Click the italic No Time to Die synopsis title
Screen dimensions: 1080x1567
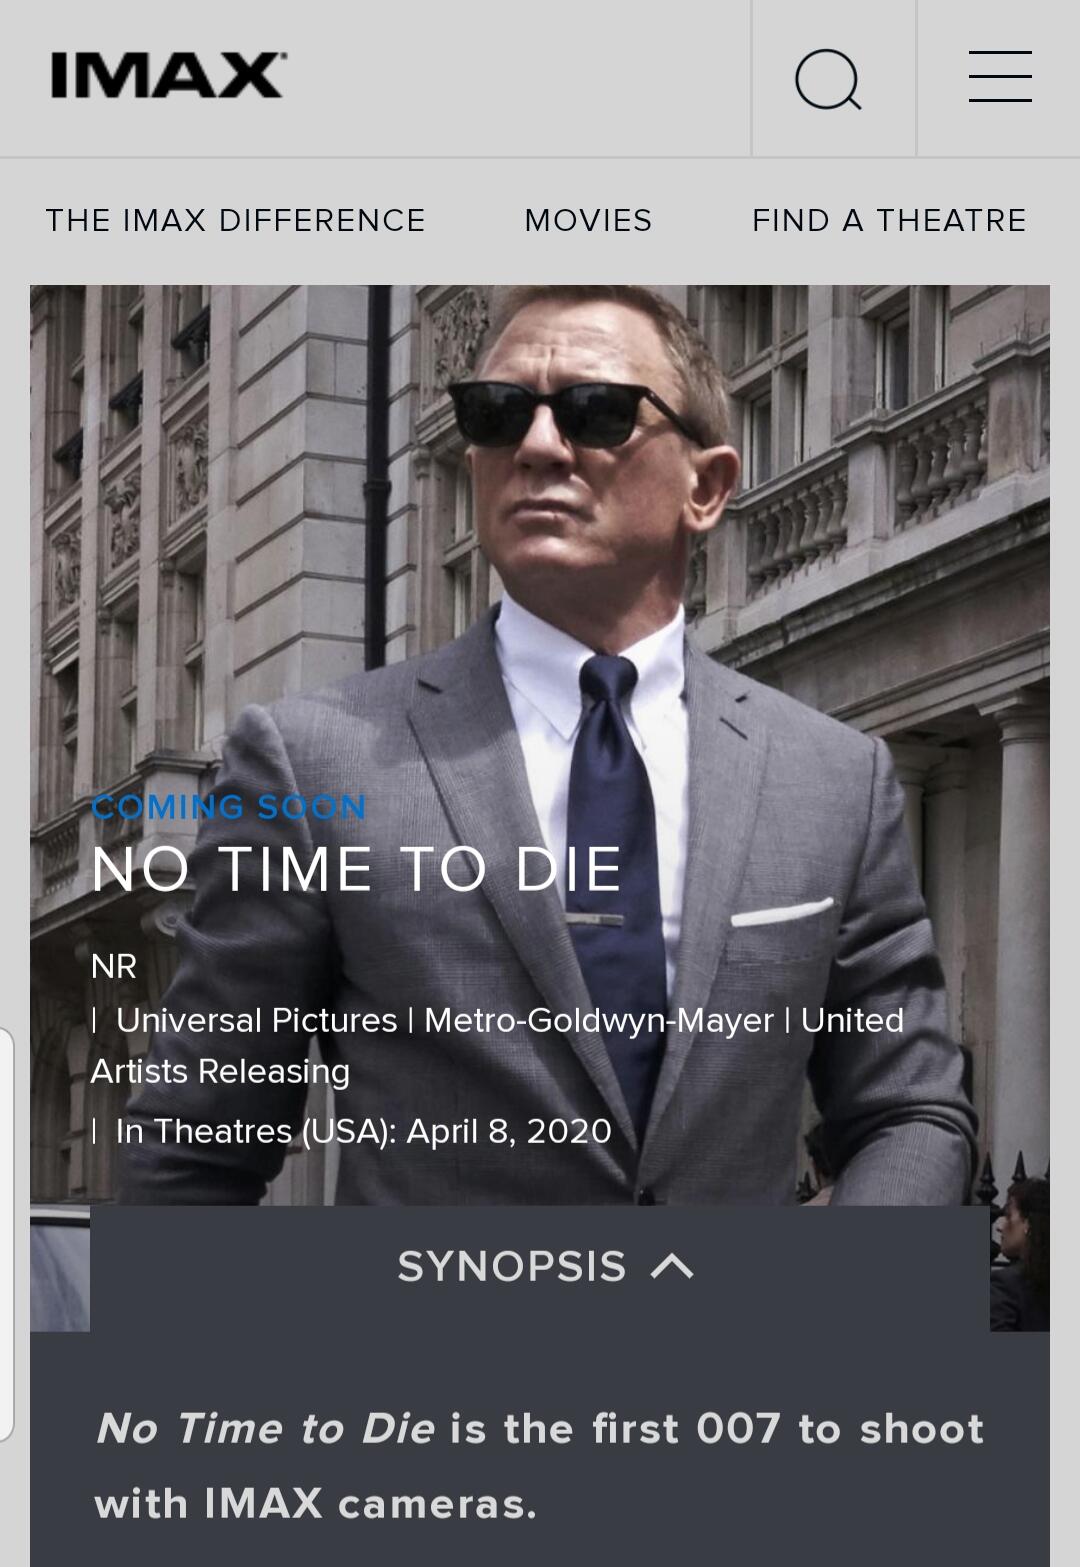265,1428
